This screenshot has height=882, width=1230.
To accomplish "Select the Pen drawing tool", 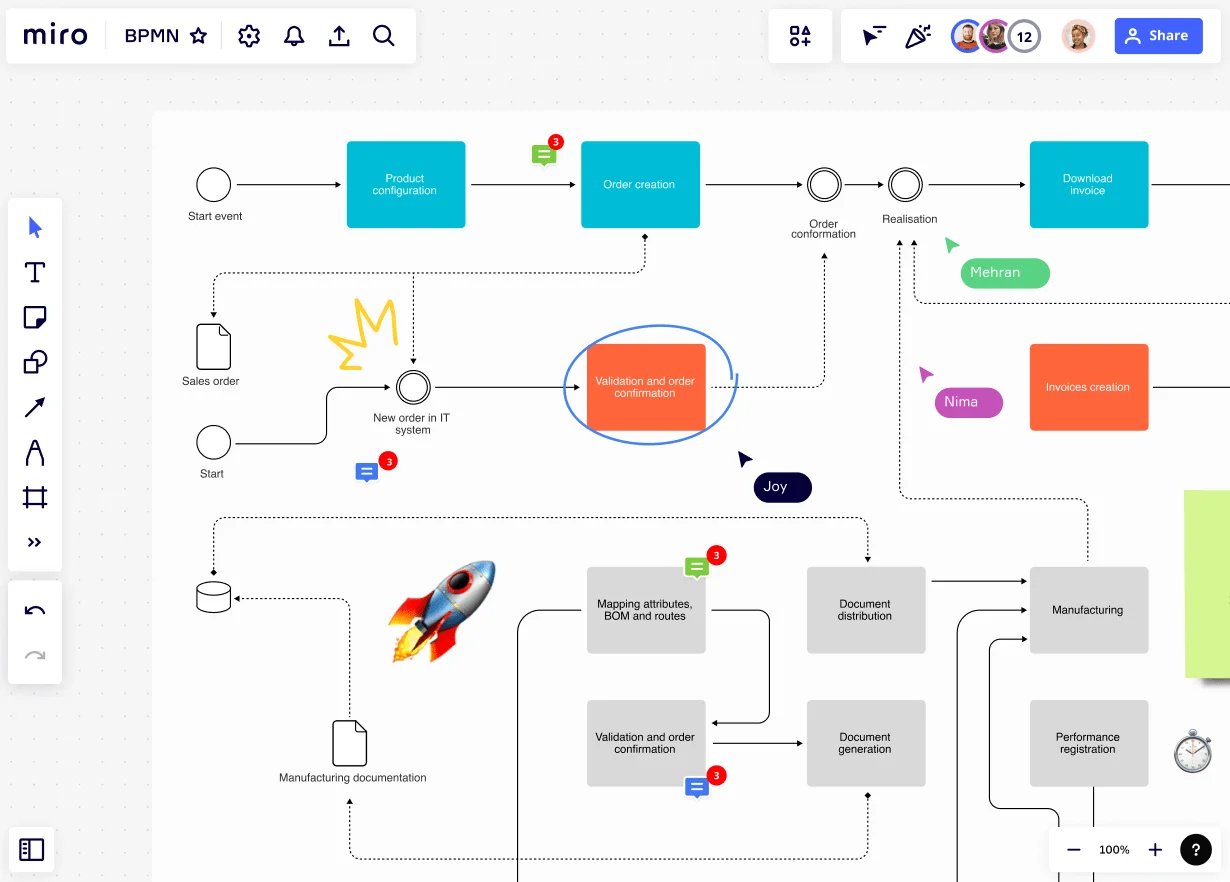I will (x=34, y=452).
